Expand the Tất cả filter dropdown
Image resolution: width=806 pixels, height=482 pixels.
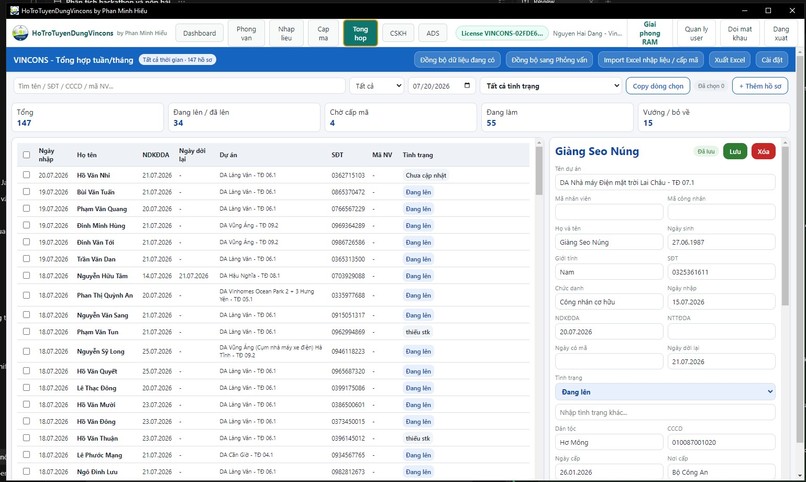pyautogui.click(x=377, y=86)
